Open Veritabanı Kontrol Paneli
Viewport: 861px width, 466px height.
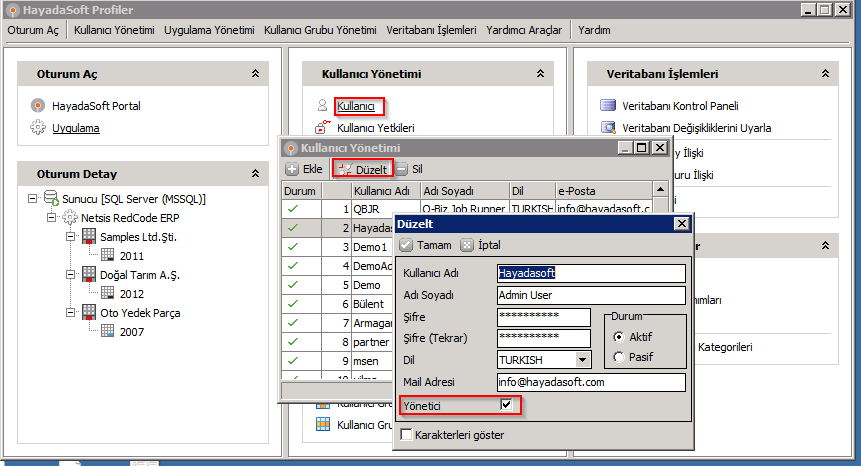pyautogui.click(x=680, y=106)
